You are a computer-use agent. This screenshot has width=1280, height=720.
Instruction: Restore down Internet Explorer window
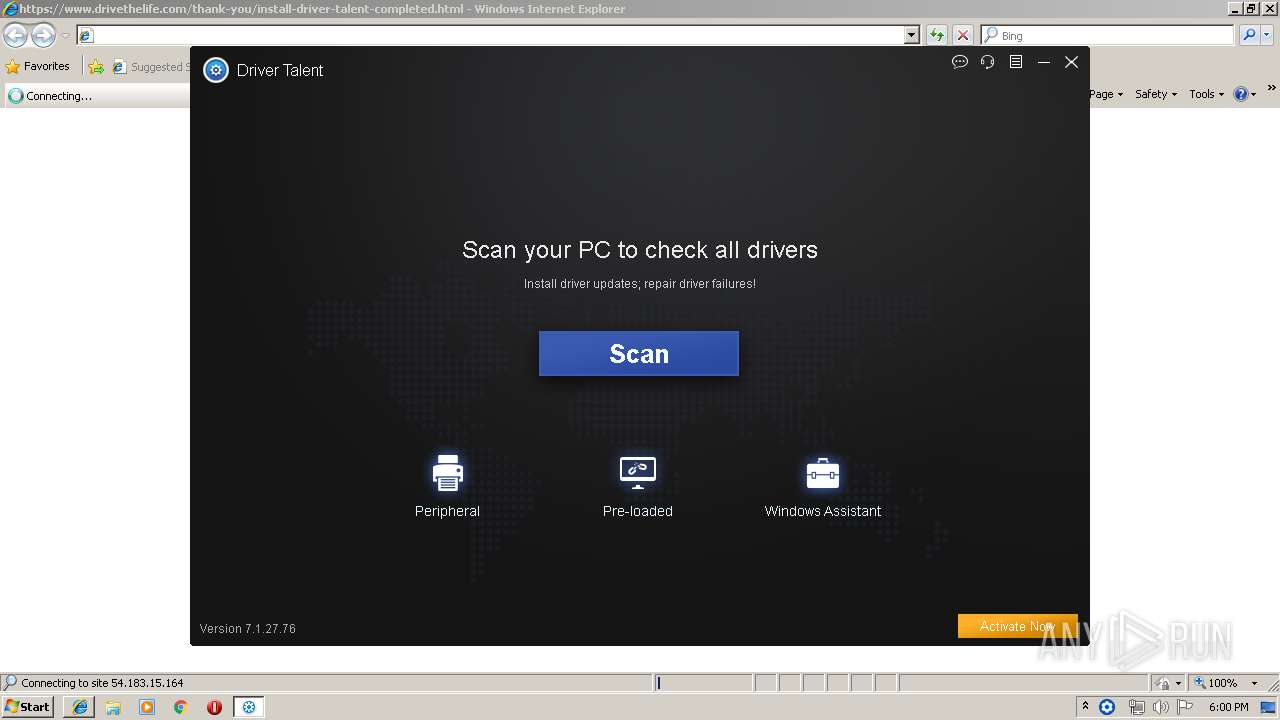[x=1252, y=9]
